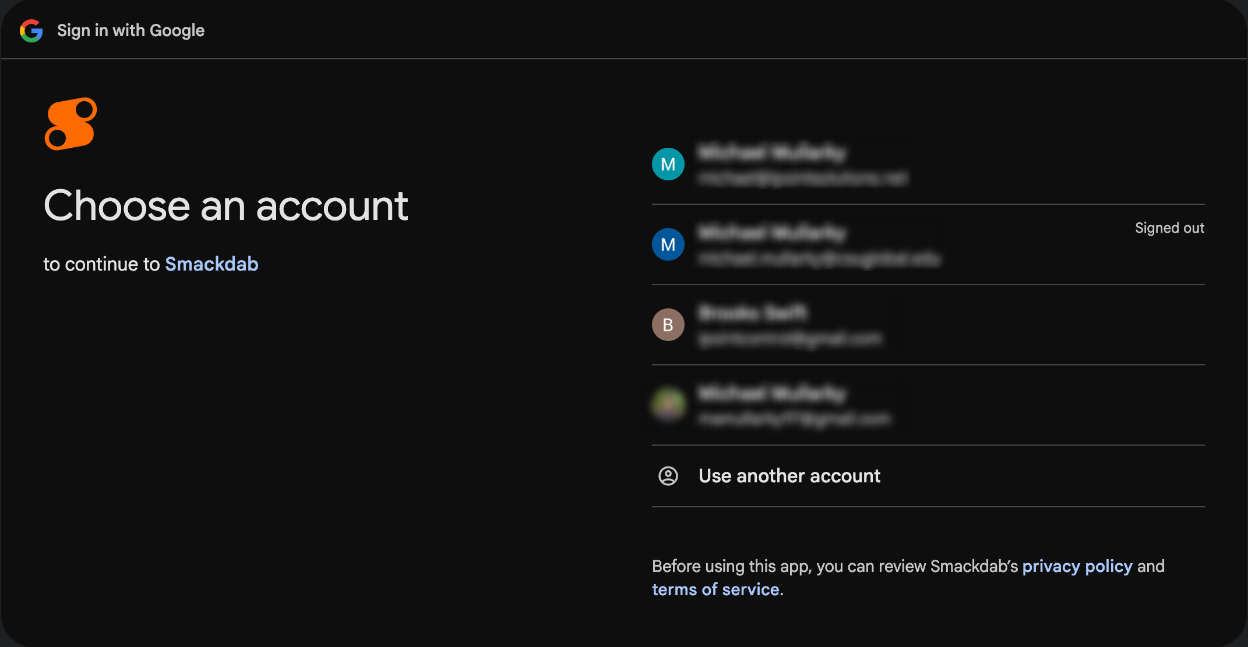Click the Signed out label
1248x647 pixels.
coord(1169,228)
